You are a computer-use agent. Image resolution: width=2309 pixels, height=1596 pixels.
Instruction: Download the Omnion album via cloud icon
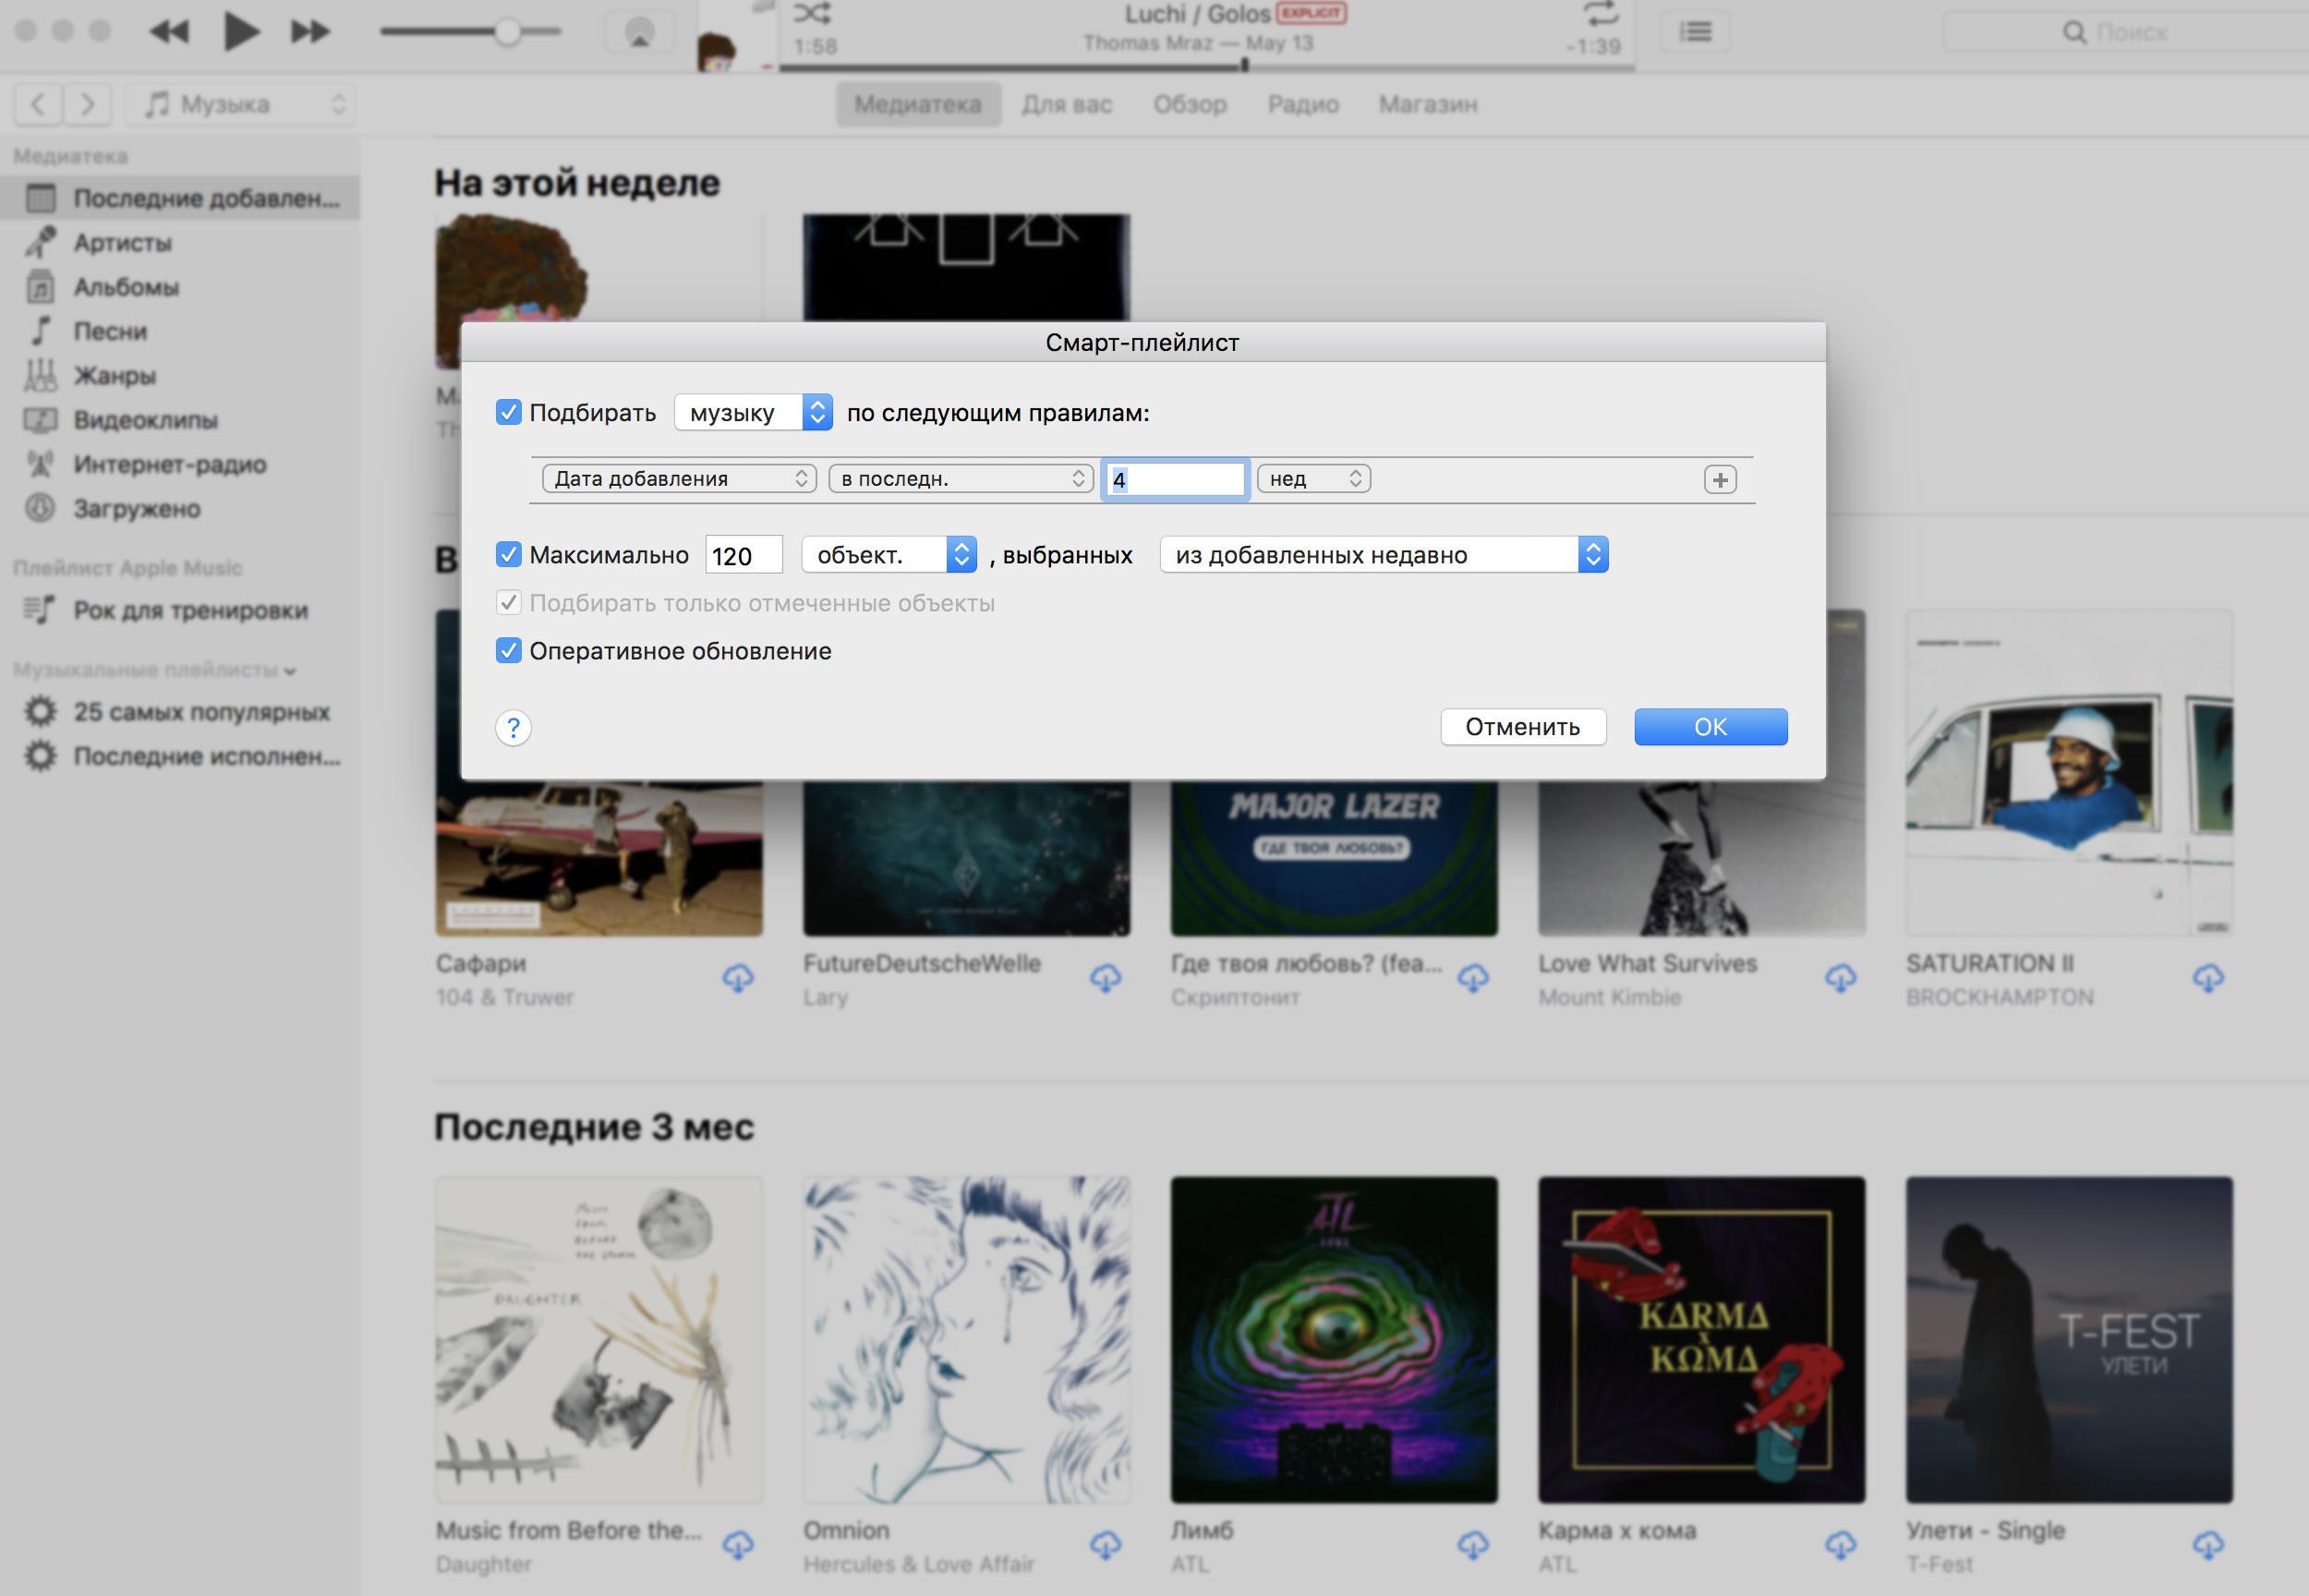pyautogui.click(x=1105, y=1545)
